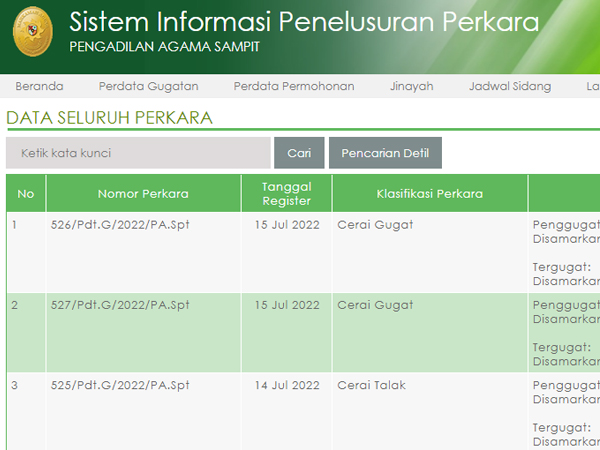Sort by the No column header

(26, 194)
